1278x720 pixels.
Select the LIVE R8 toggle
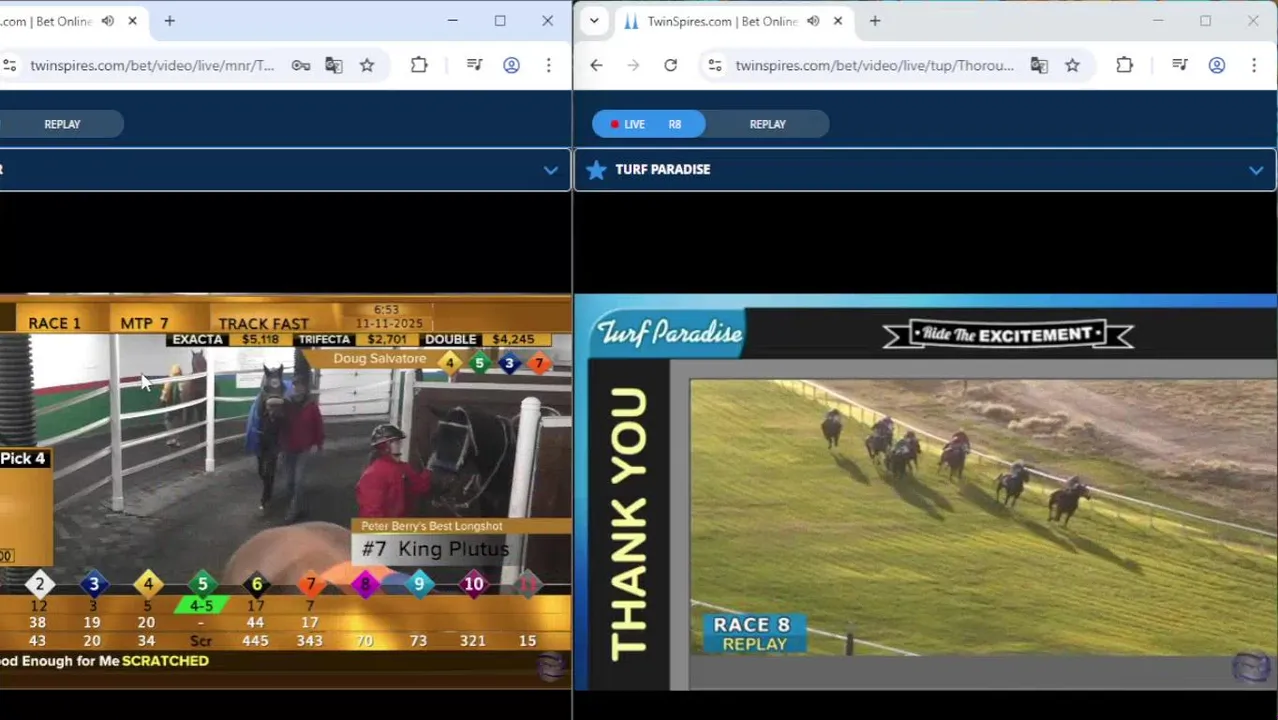(648, 124)
